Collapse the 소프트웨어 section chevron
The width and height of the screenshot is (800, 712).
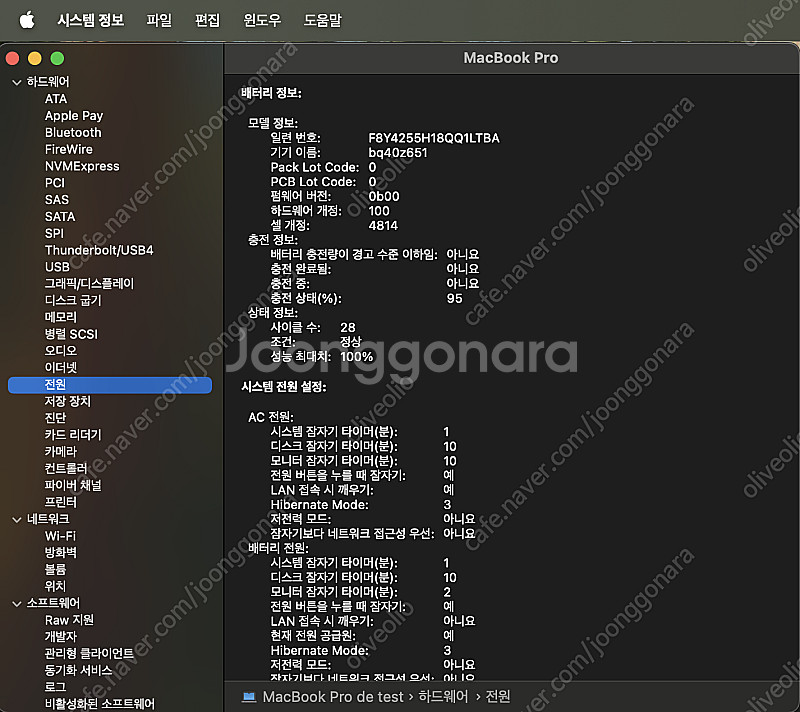[17, 604]
